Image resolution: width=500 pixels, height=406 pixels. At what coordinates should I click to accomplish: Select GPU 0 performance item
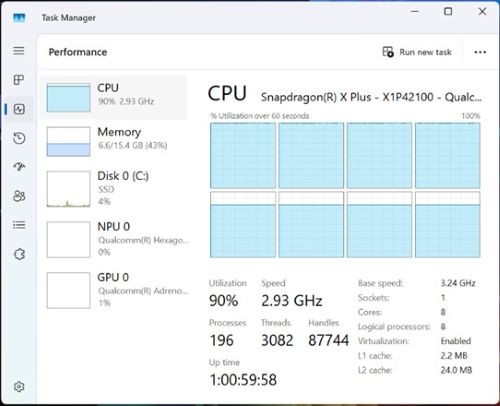[113, 290]
